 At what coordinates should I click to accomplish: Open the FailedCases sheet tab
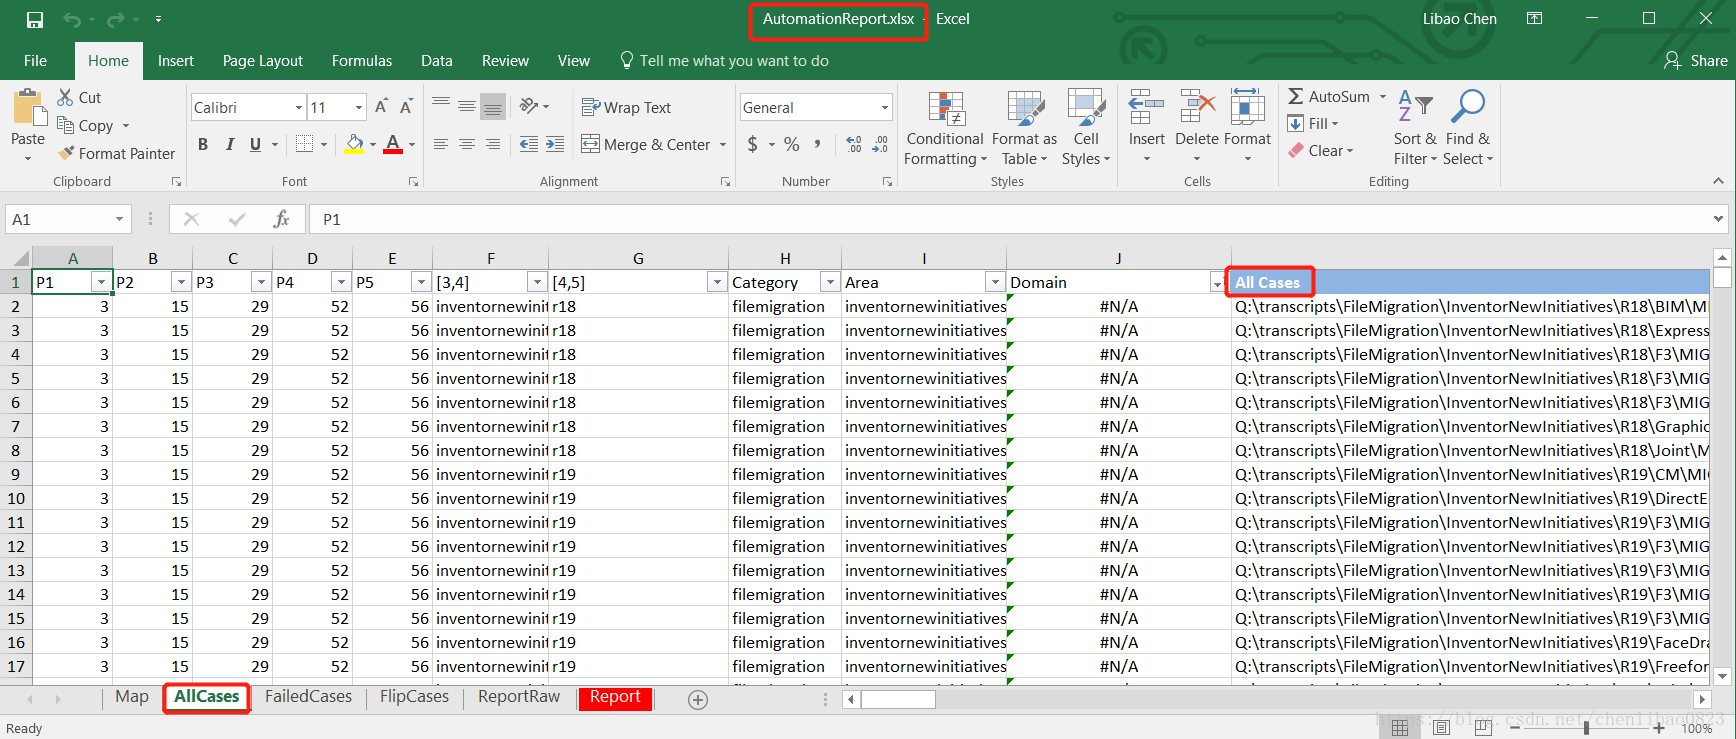308,697
